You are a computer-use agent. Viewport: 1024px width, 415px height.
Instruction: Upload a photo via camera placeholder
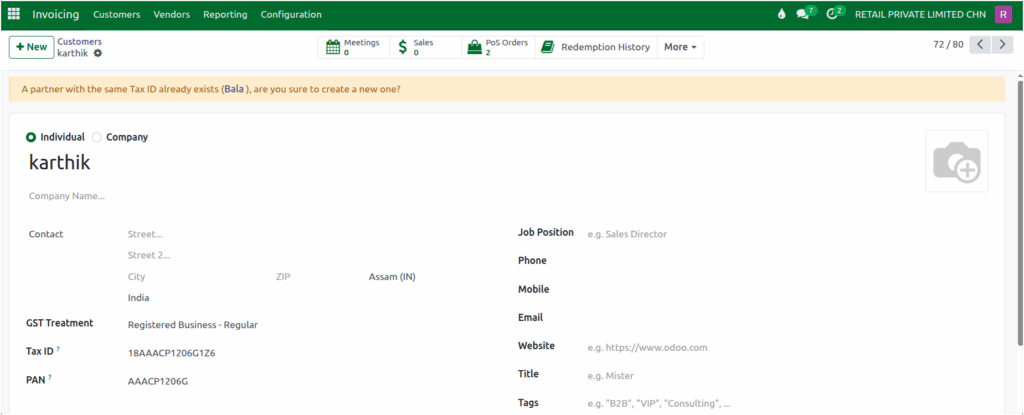tap(957, 161)
